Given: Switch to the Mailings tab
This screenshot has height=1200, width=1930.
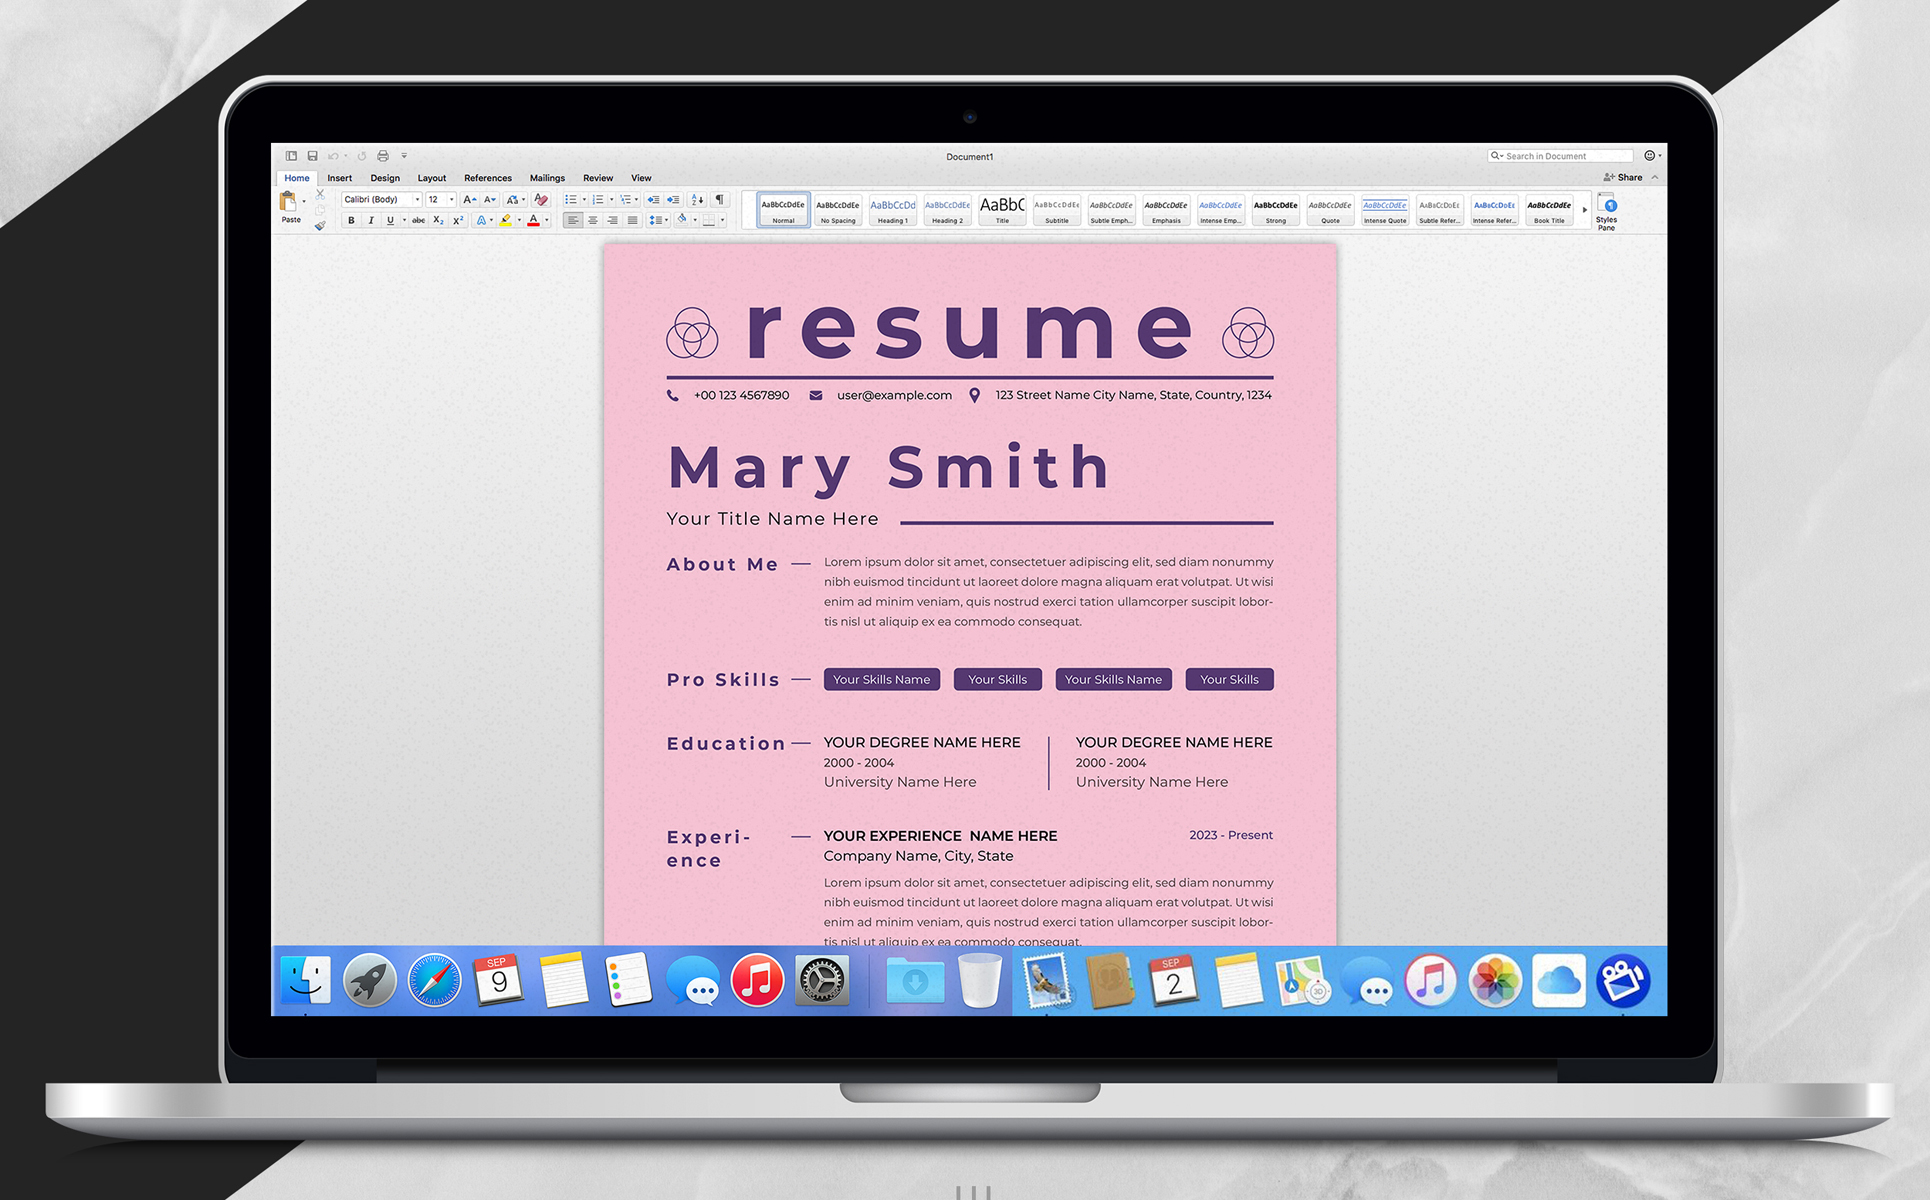Looking at the screenshot, I should click(547, 178).
